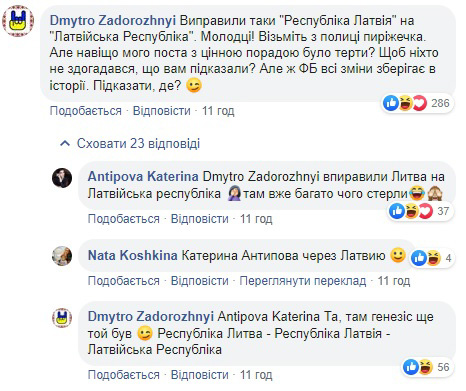Click the chevron arrow beside Сховати 23 відповіді
466x391 pixels.
tap(65, 144)
